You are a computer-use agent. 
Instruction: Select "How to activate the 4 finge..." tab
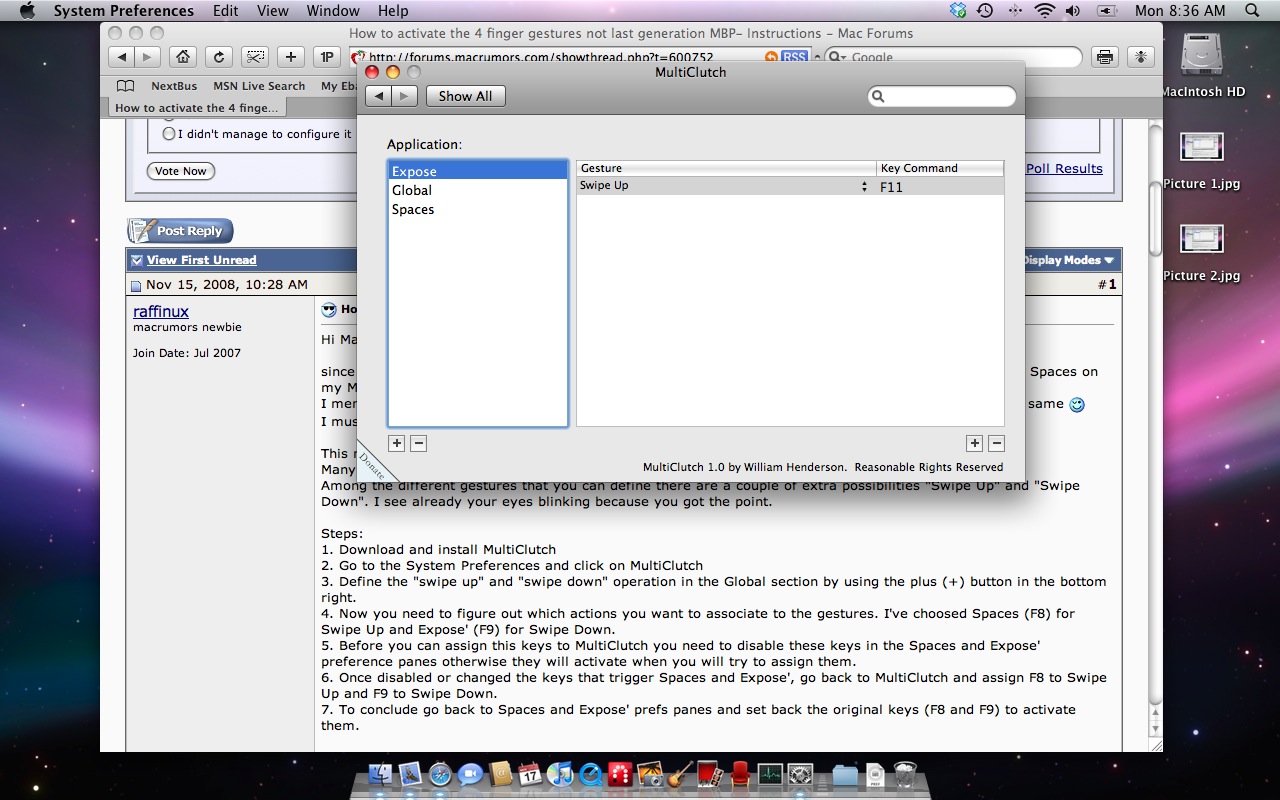coord(197,108)
